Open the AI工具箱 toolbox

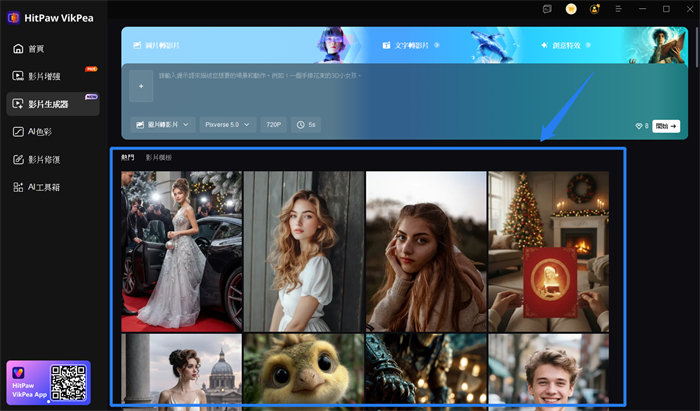[x=42, y=187]
